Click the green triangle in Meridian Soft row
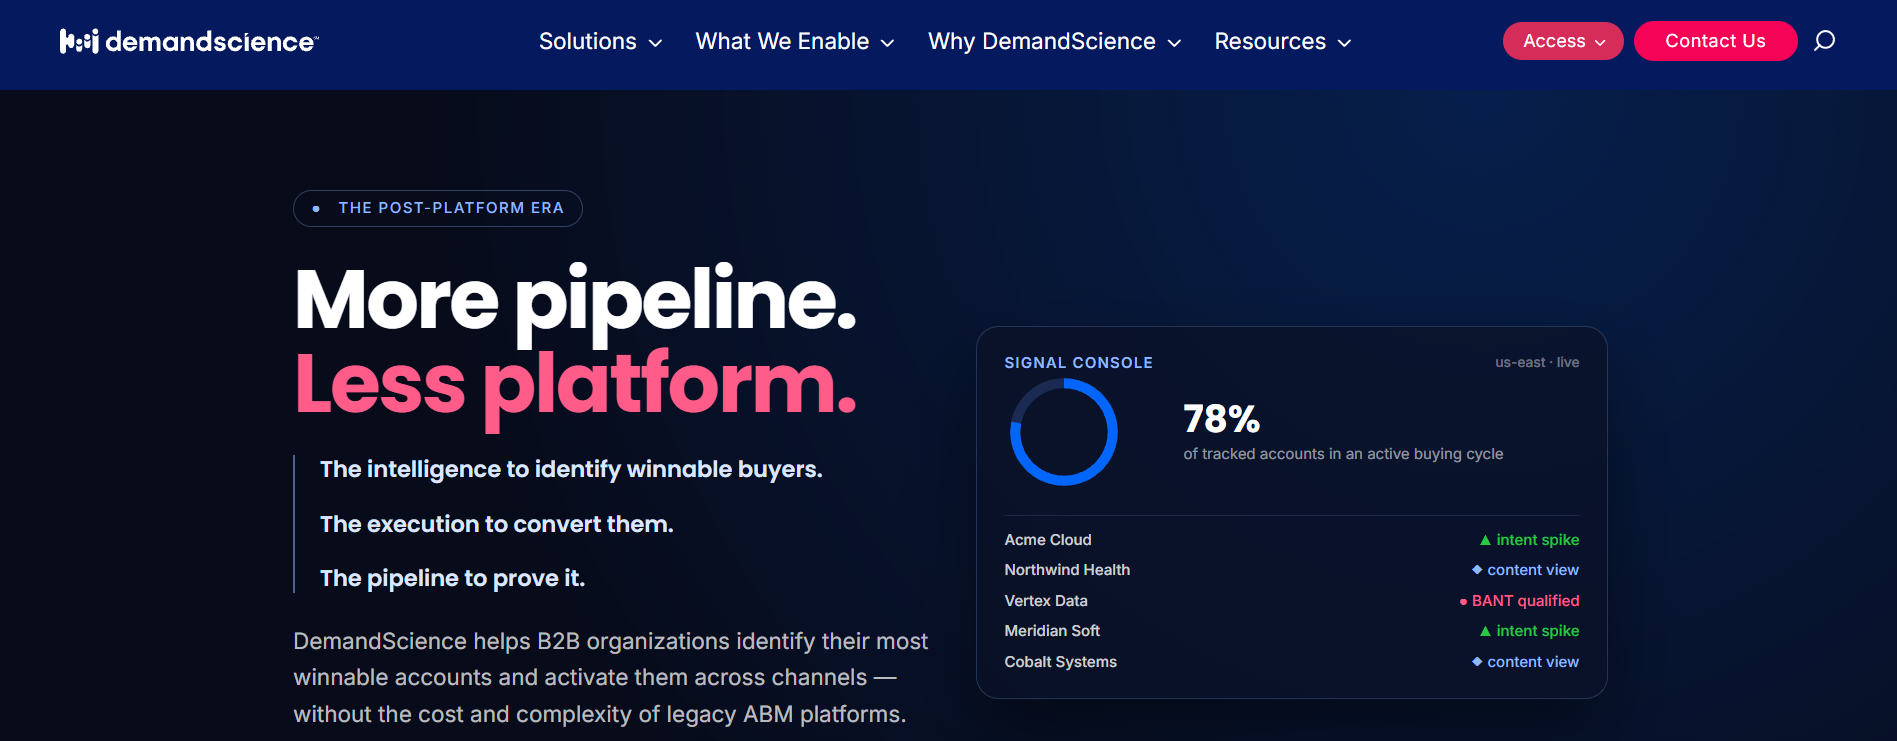The width and height of the screenshot is (1897, 741). [x=1485, y=631]
